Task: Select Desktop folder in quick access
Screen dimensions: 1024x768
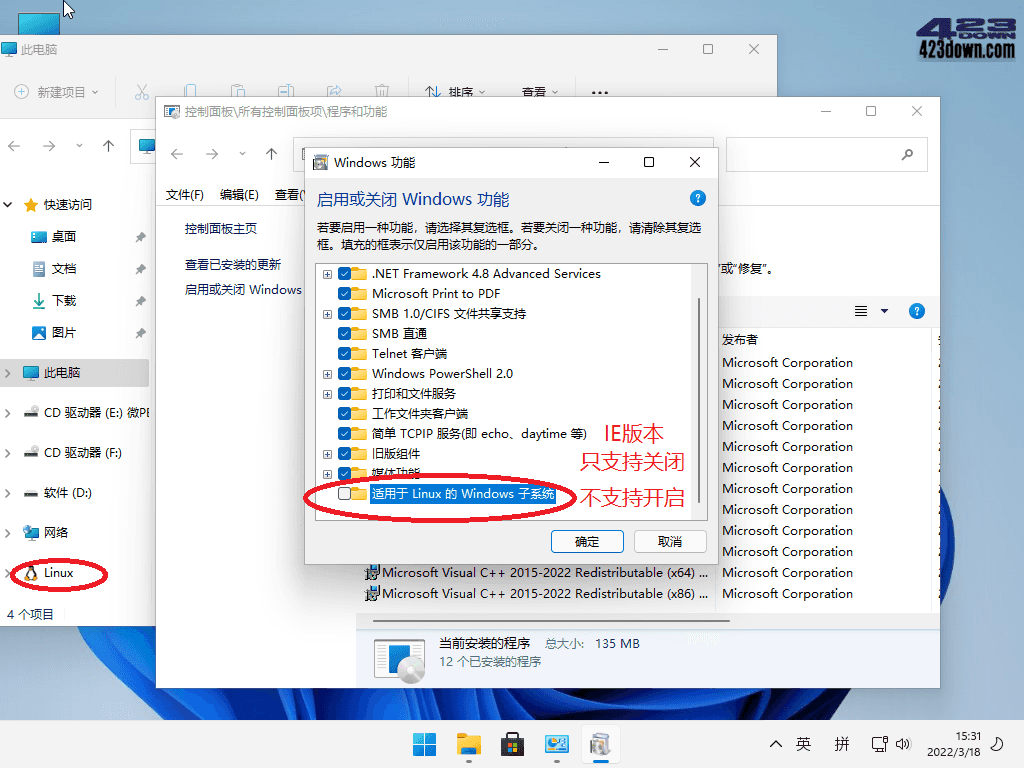Action: point(54,236)
